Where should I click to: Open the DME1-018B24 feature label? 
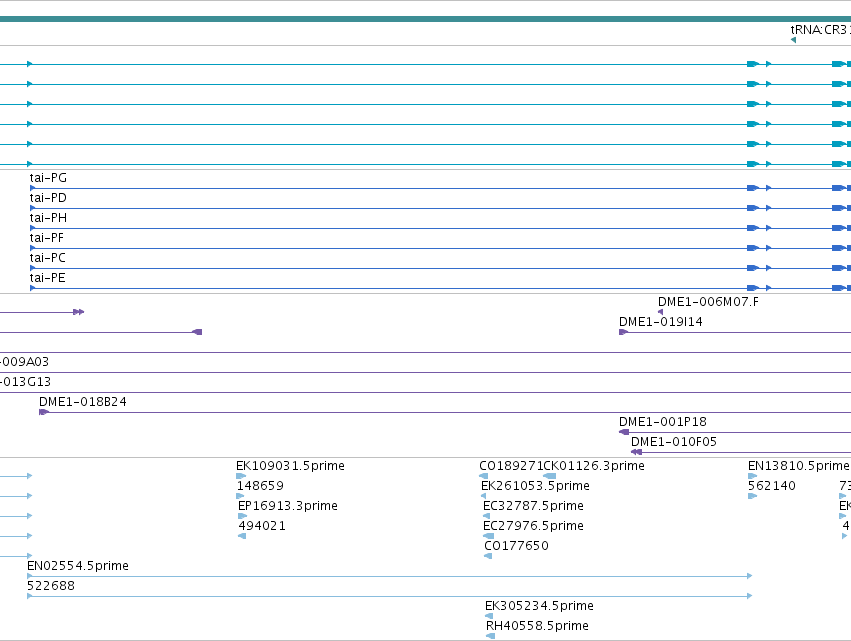[82, 402]
